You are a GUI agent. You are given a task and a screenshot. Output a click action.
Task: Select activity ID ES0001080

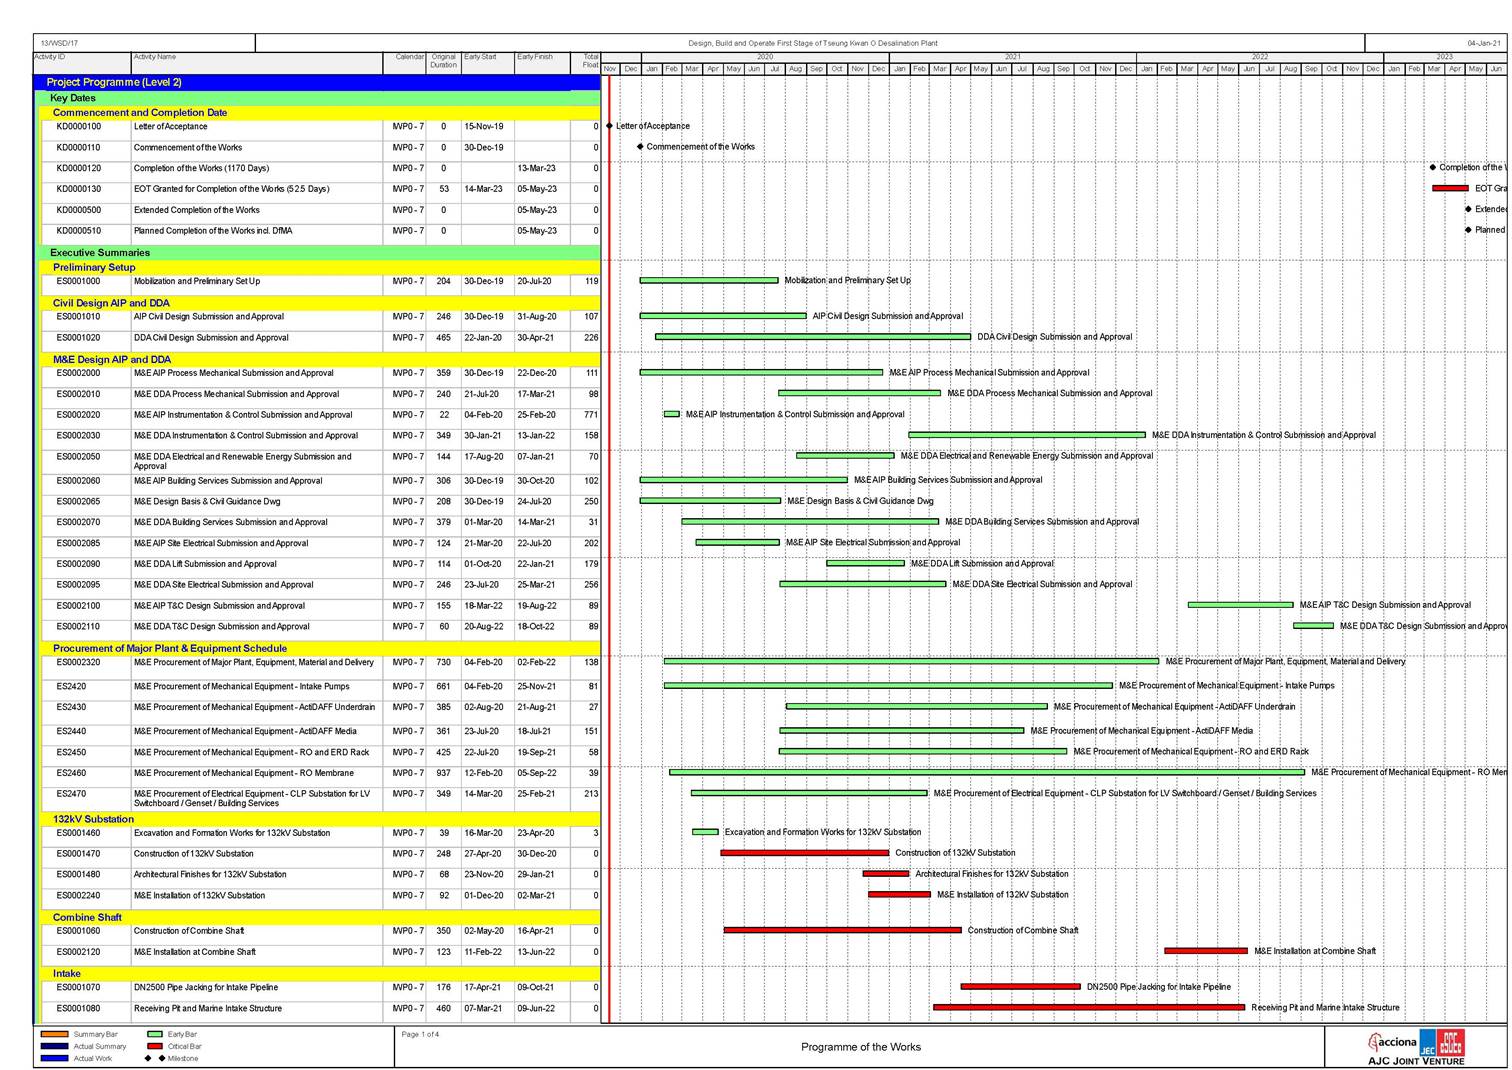point(79,1008)
